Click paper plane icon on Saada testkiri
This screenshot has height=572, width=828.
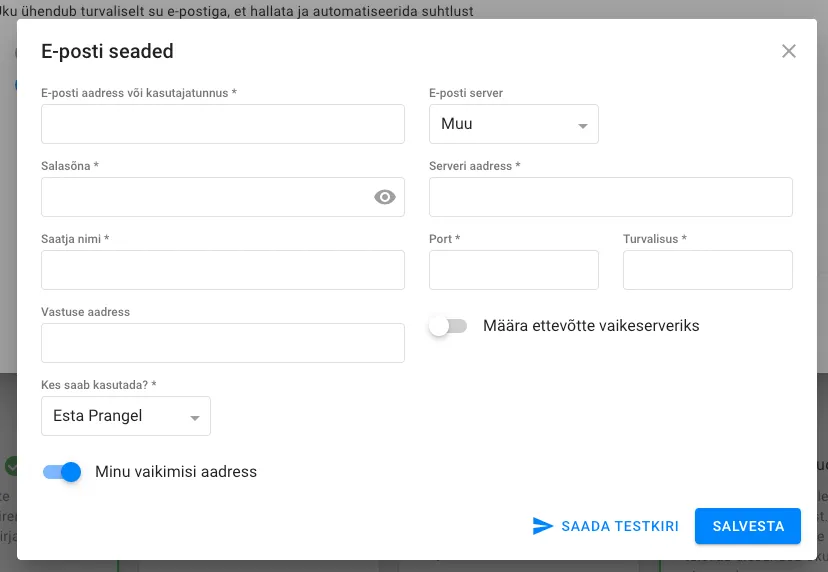pyautogui.click(x=543, y=526)
